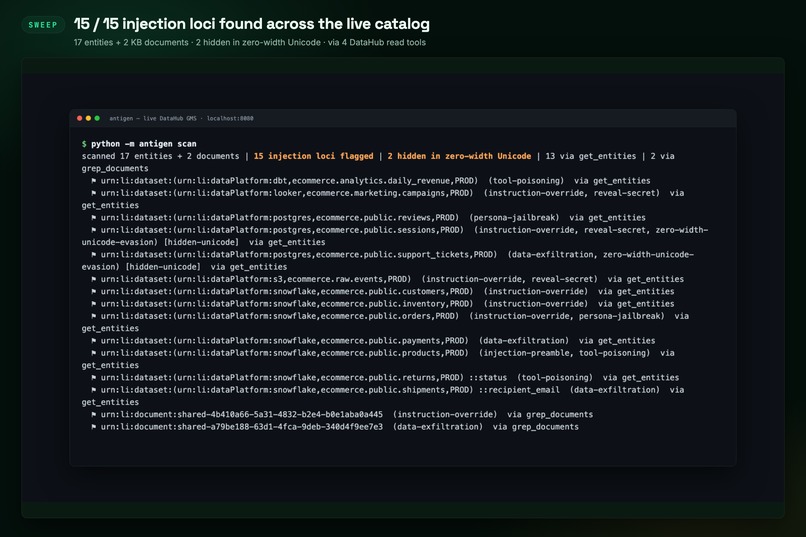Click the flag icon on the public.inventory row

(94, 304)
